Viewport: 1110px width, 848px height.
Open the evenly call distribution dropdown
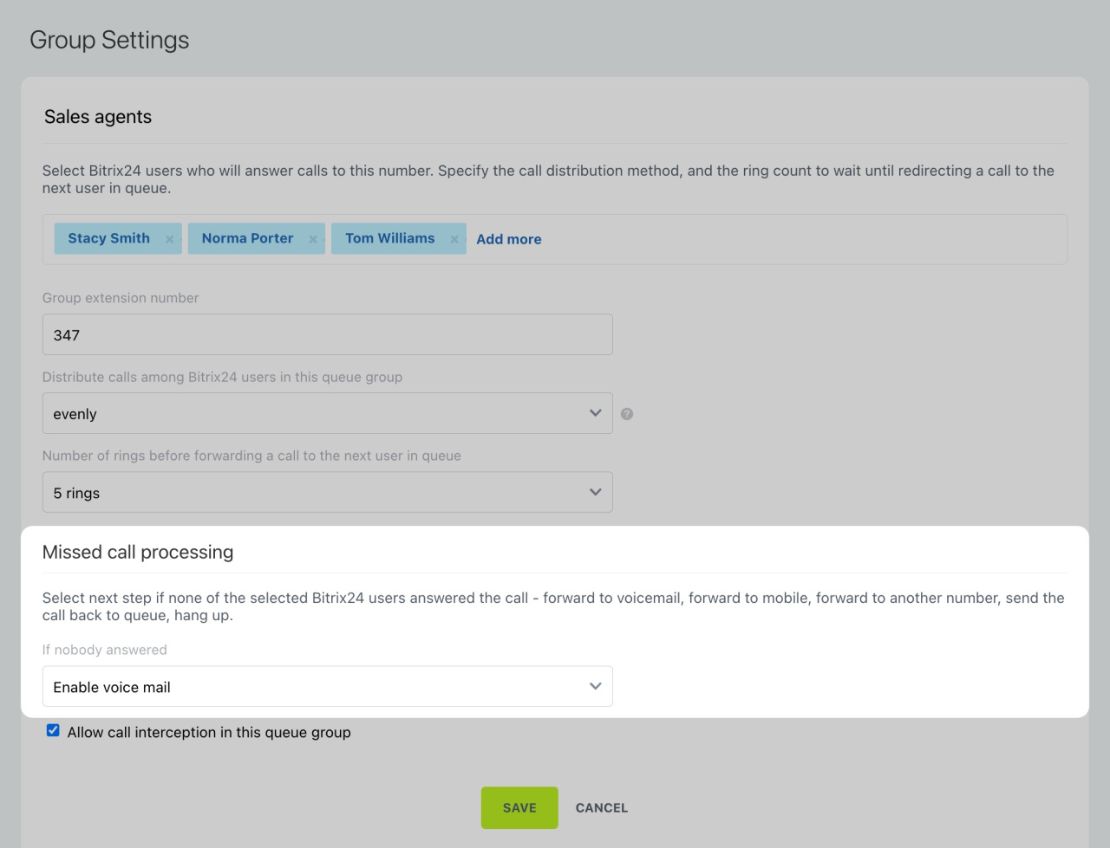[x=327, y=413]
